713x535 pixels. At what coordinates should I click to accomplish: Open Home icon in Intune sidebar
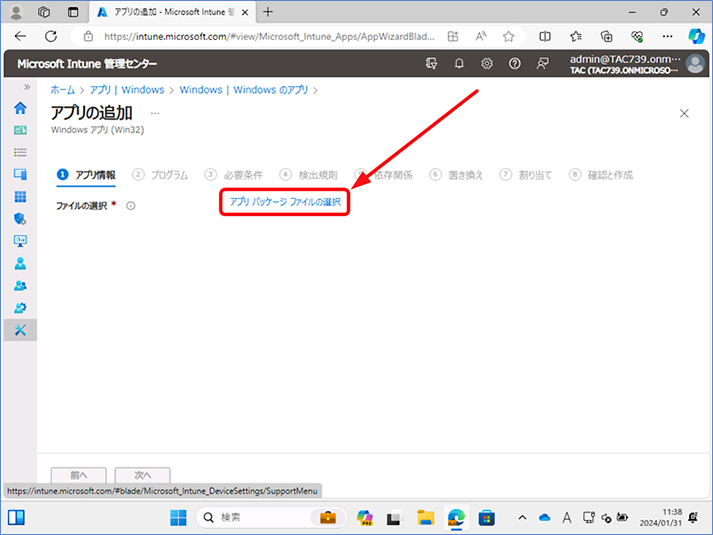(x=20, y=108)
